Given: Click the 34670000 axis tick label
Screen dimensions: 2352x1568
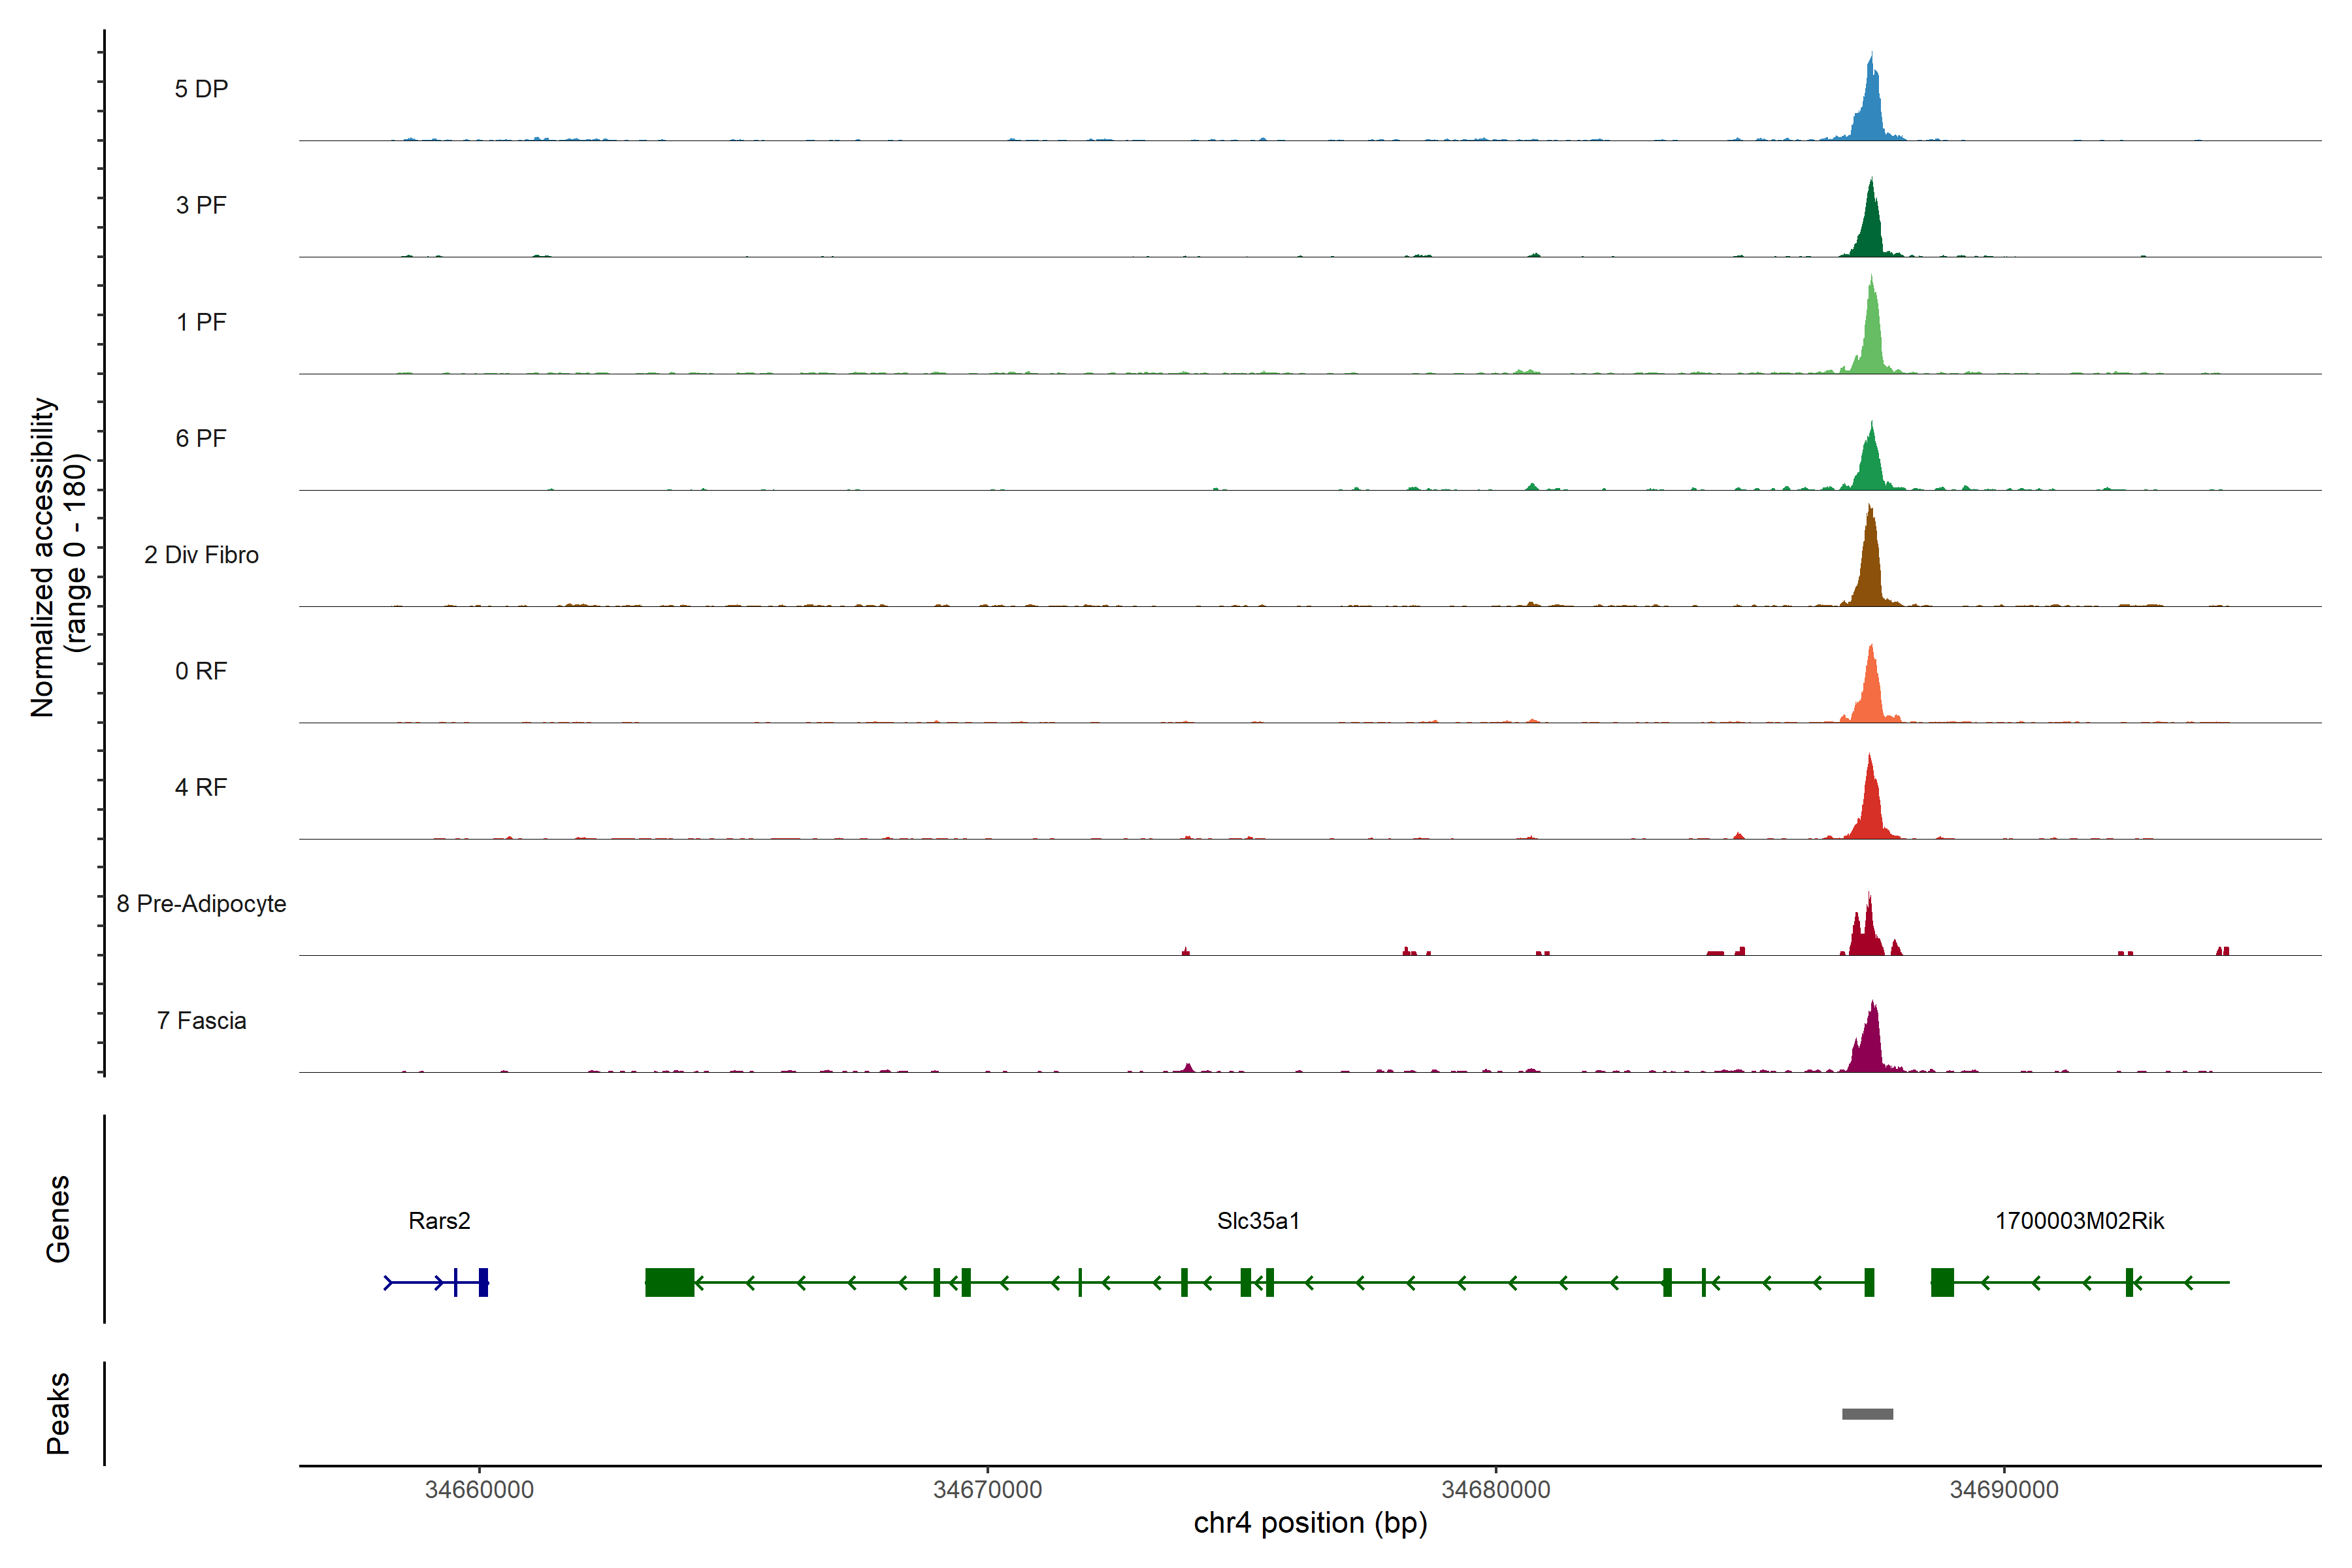Looking at the screenshot, I should [987, 1490].
